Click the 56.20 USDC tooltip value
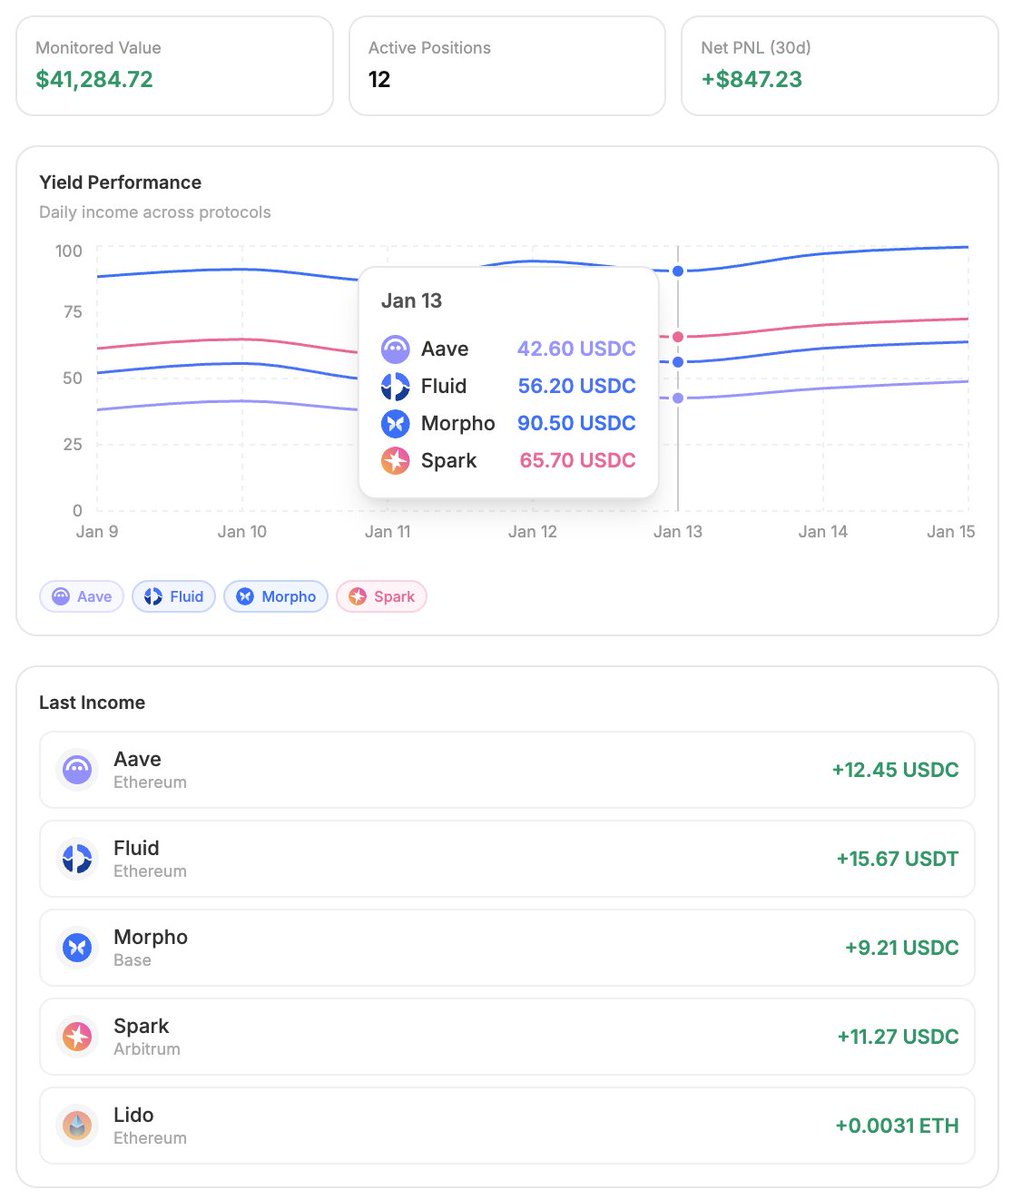Viewport: 1012px width, 1200px height. (x=576, y=386)
